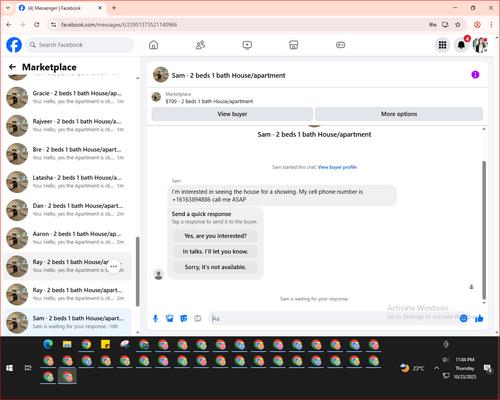Image resolution: width=500 pixels, height=400 pixels.
Task: Click the chat messages scrollbar
Action: 484,230
